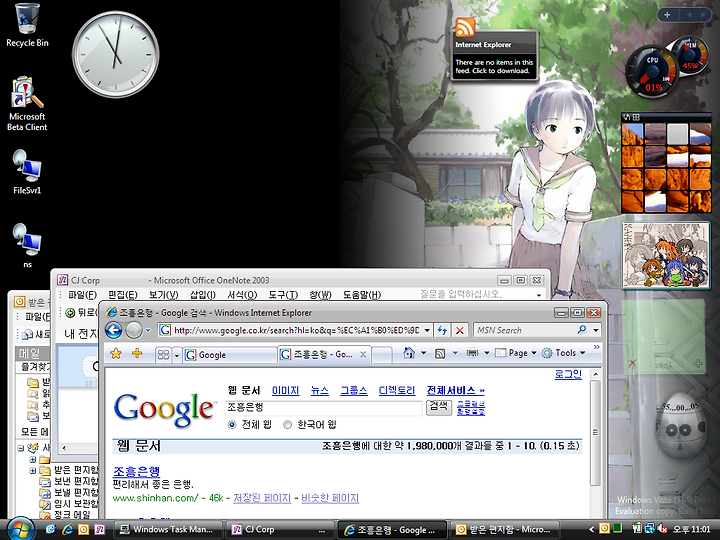Image resolution: width=720 pixels, height=540 pixels.
Task: Click the IE address bar URL
Action: coord(297,330)
